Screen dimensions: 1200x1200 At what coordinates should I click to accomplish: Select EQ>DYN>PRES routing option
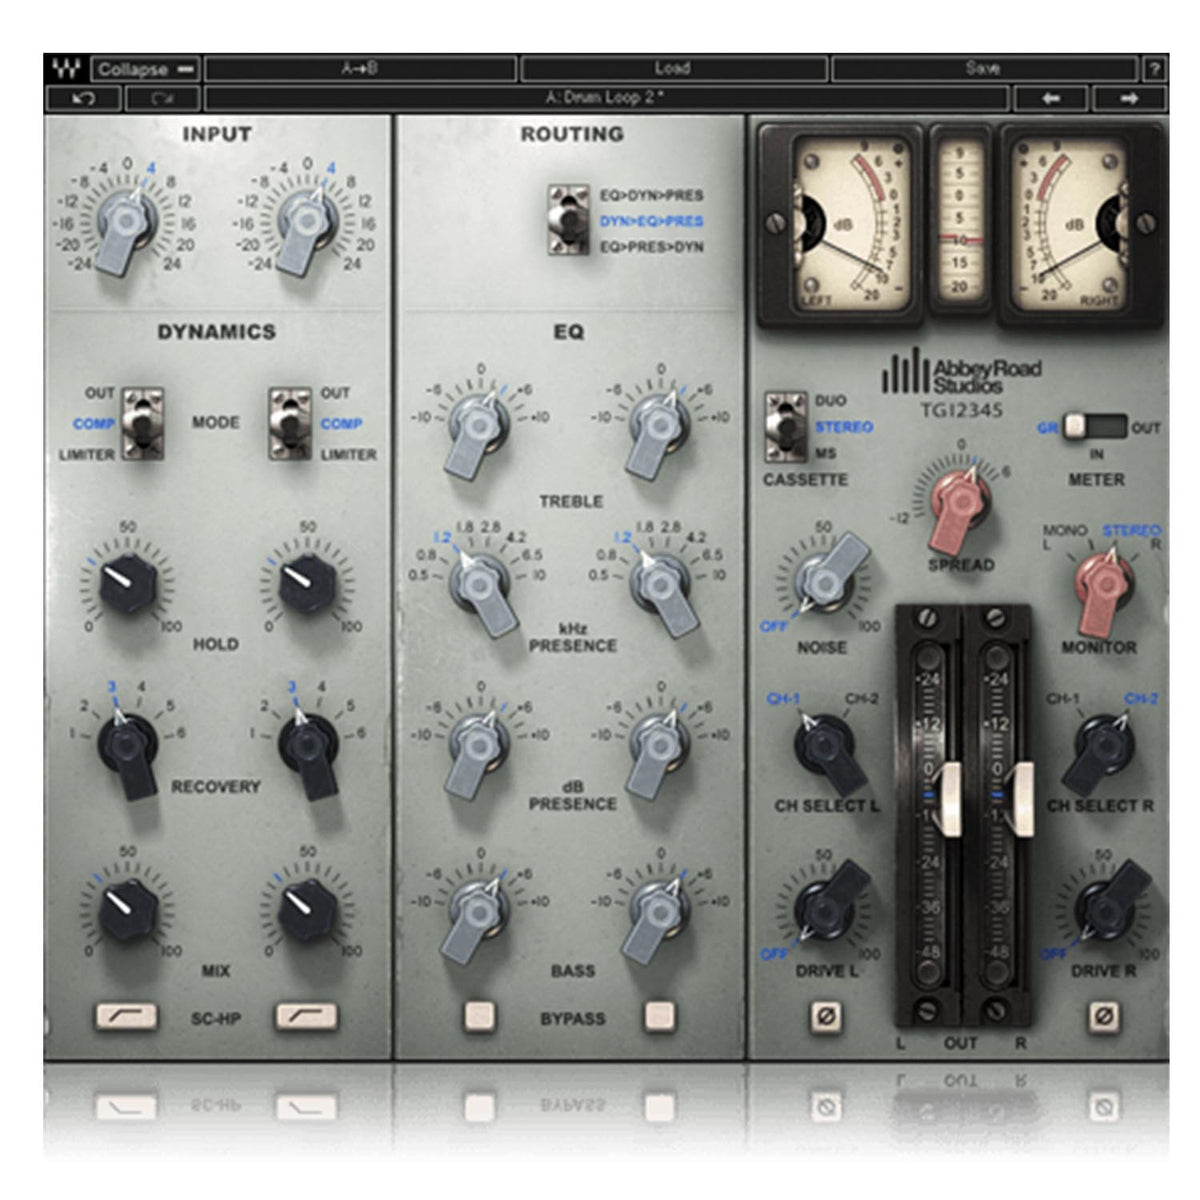point(651,195)
